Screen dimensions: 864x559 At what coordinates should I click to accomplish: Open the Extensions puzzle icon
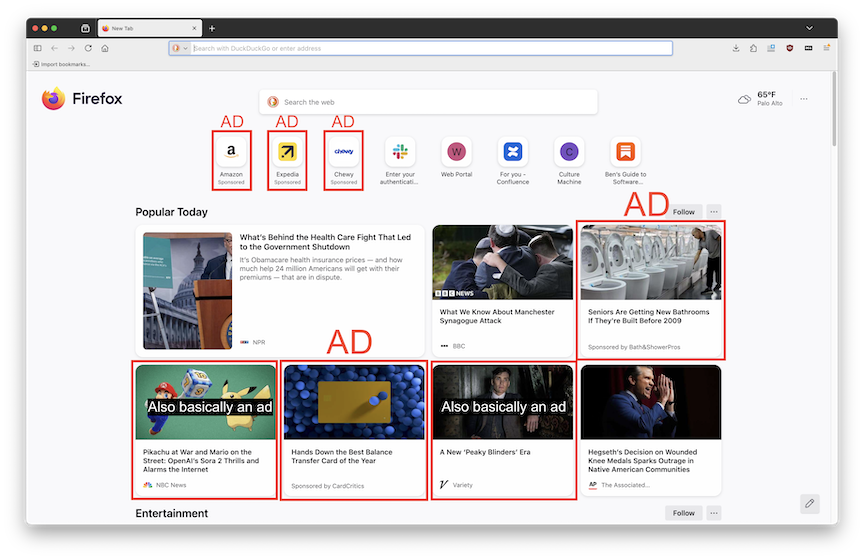click(753, 48)
